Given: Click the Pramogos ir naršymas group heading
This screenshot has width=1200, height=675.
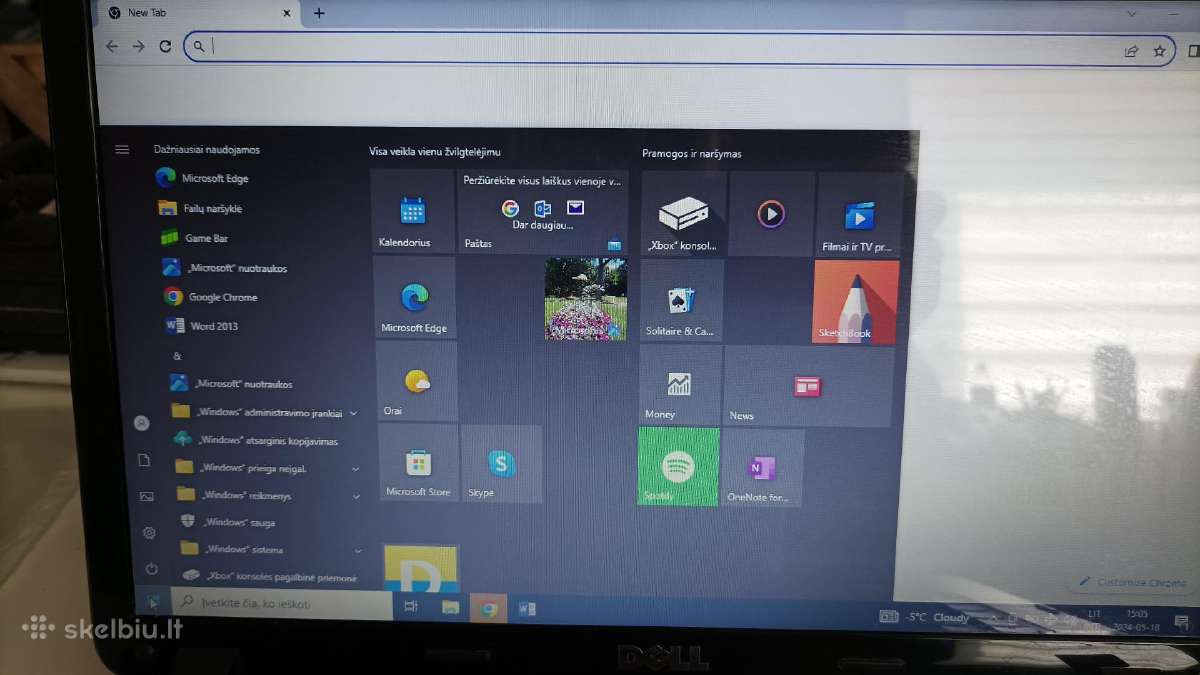Looking at the screenshot, I should coord(692,154).
